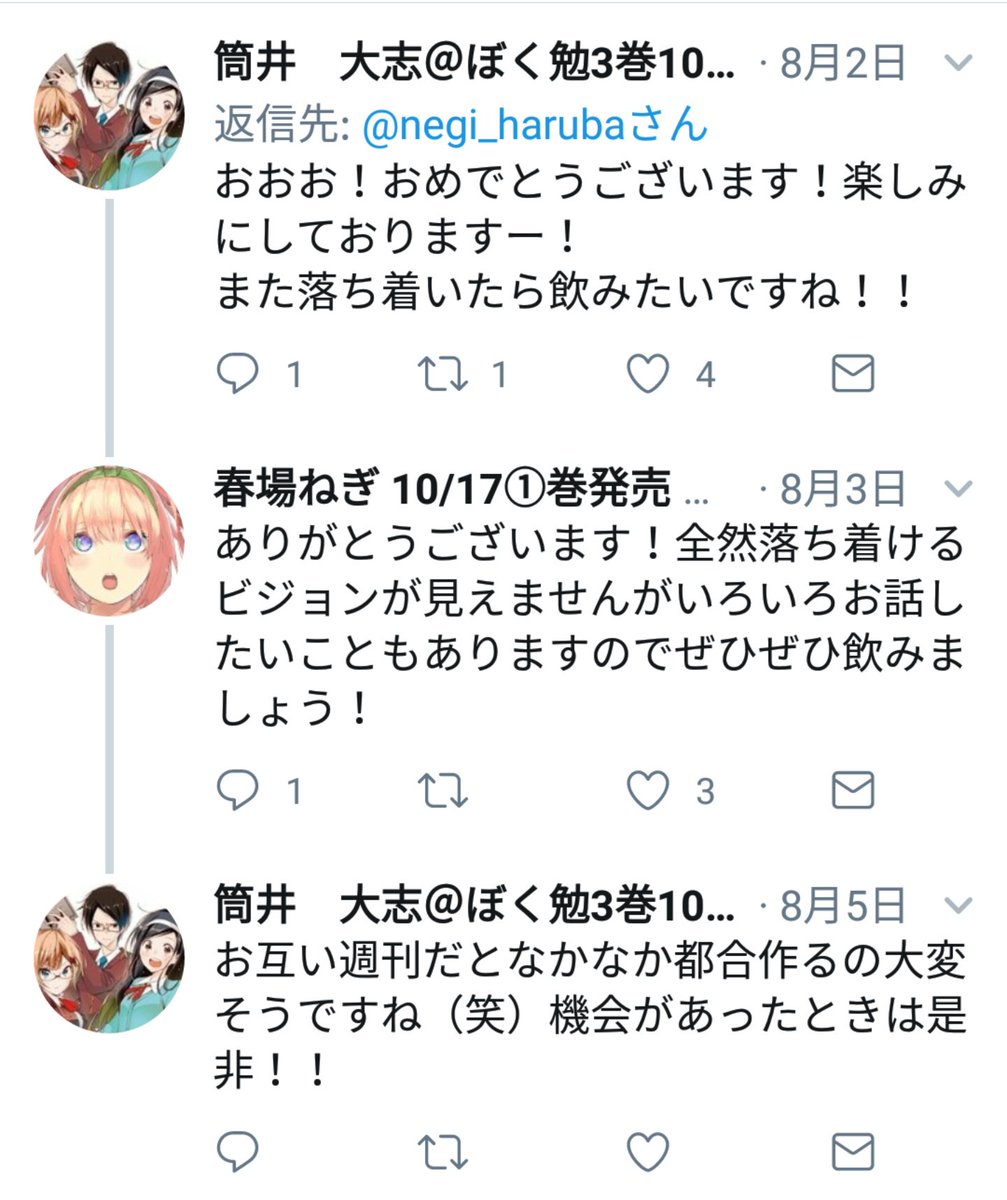Reply to 春場ねぎ's August 3 tweet
The width and height of the screenshot is (1007, 1200).
238,792
